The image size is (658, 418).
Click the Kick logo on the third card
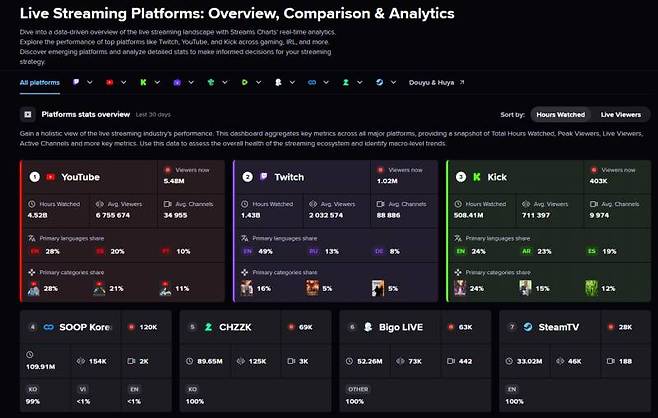[477, 177]
